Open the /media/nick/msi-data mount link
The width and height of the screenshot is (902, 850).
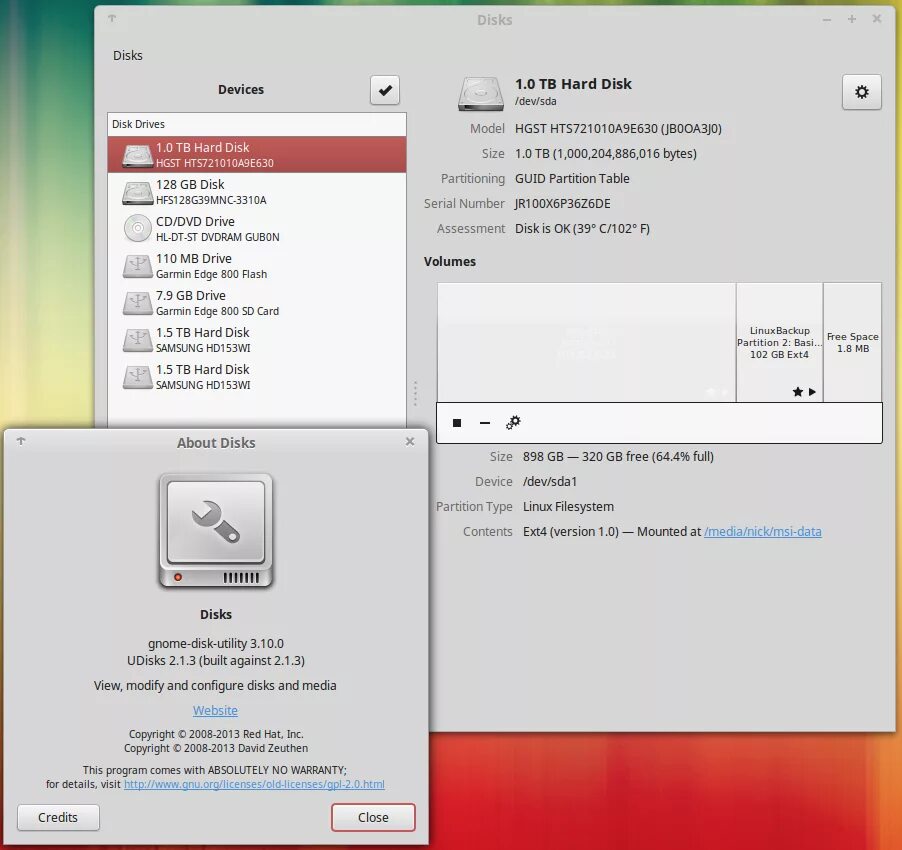(763, 531)
